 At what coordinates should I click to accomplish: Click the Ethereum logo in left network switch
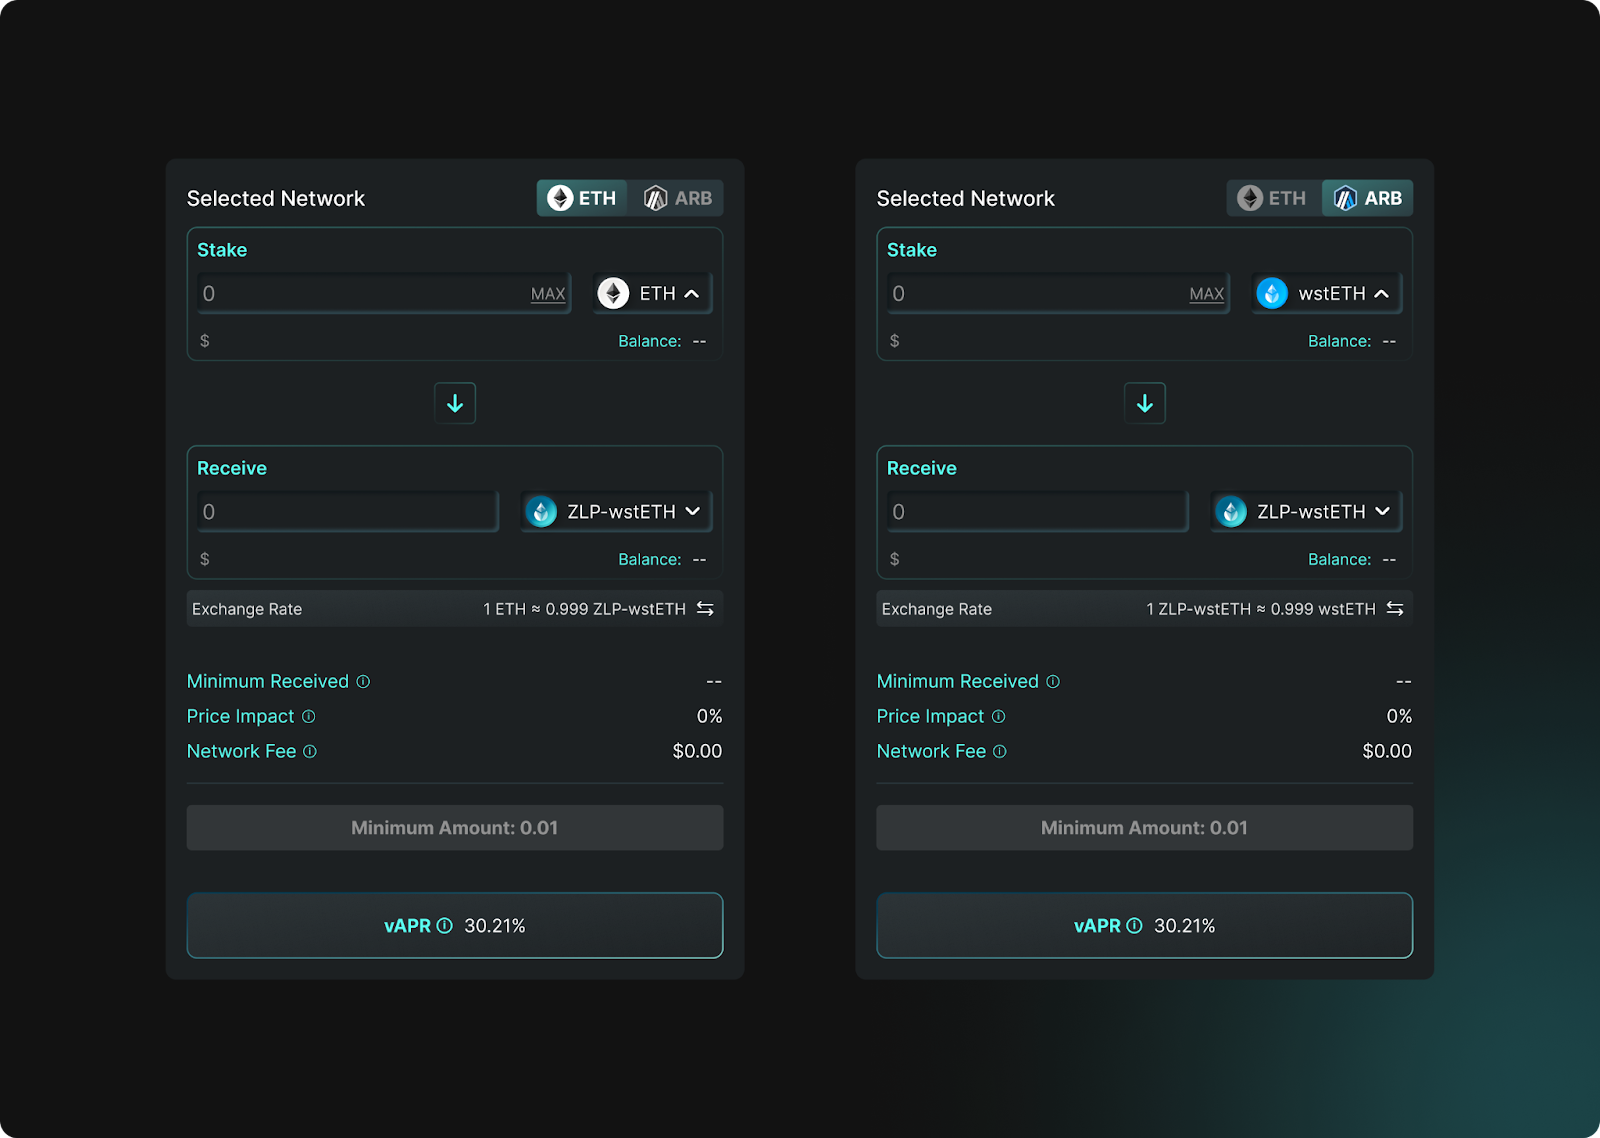pyautogui.click(x=560, y=198)
